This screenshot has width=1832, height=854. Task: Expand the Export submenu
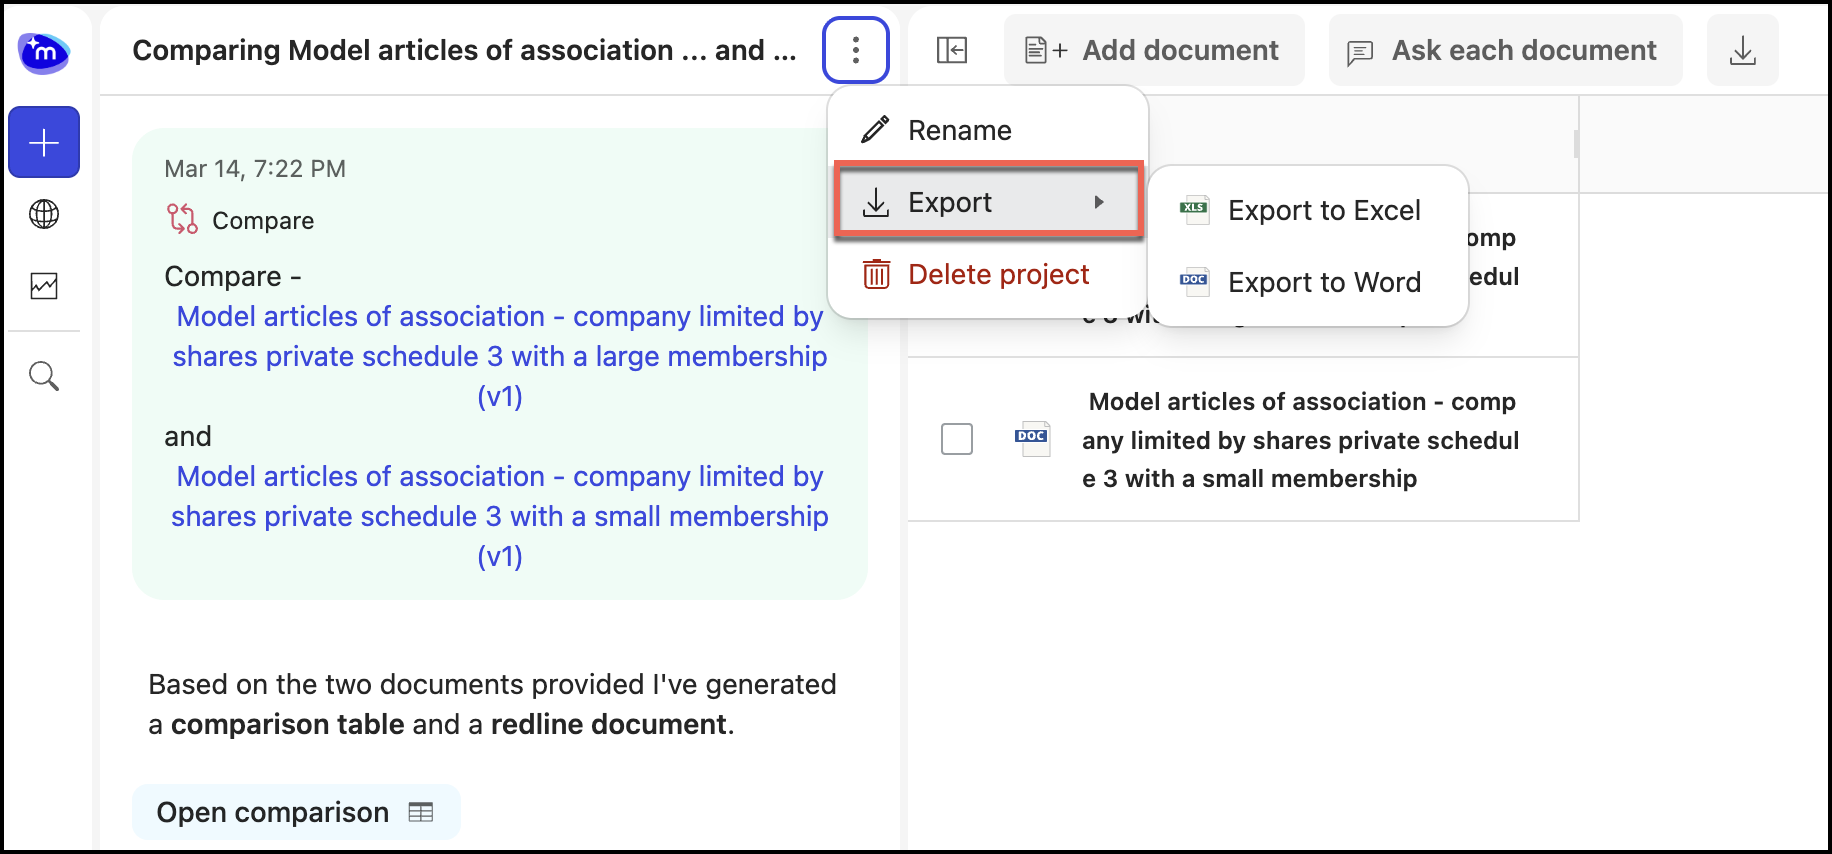pyautogui.click(x=988, y=202)
